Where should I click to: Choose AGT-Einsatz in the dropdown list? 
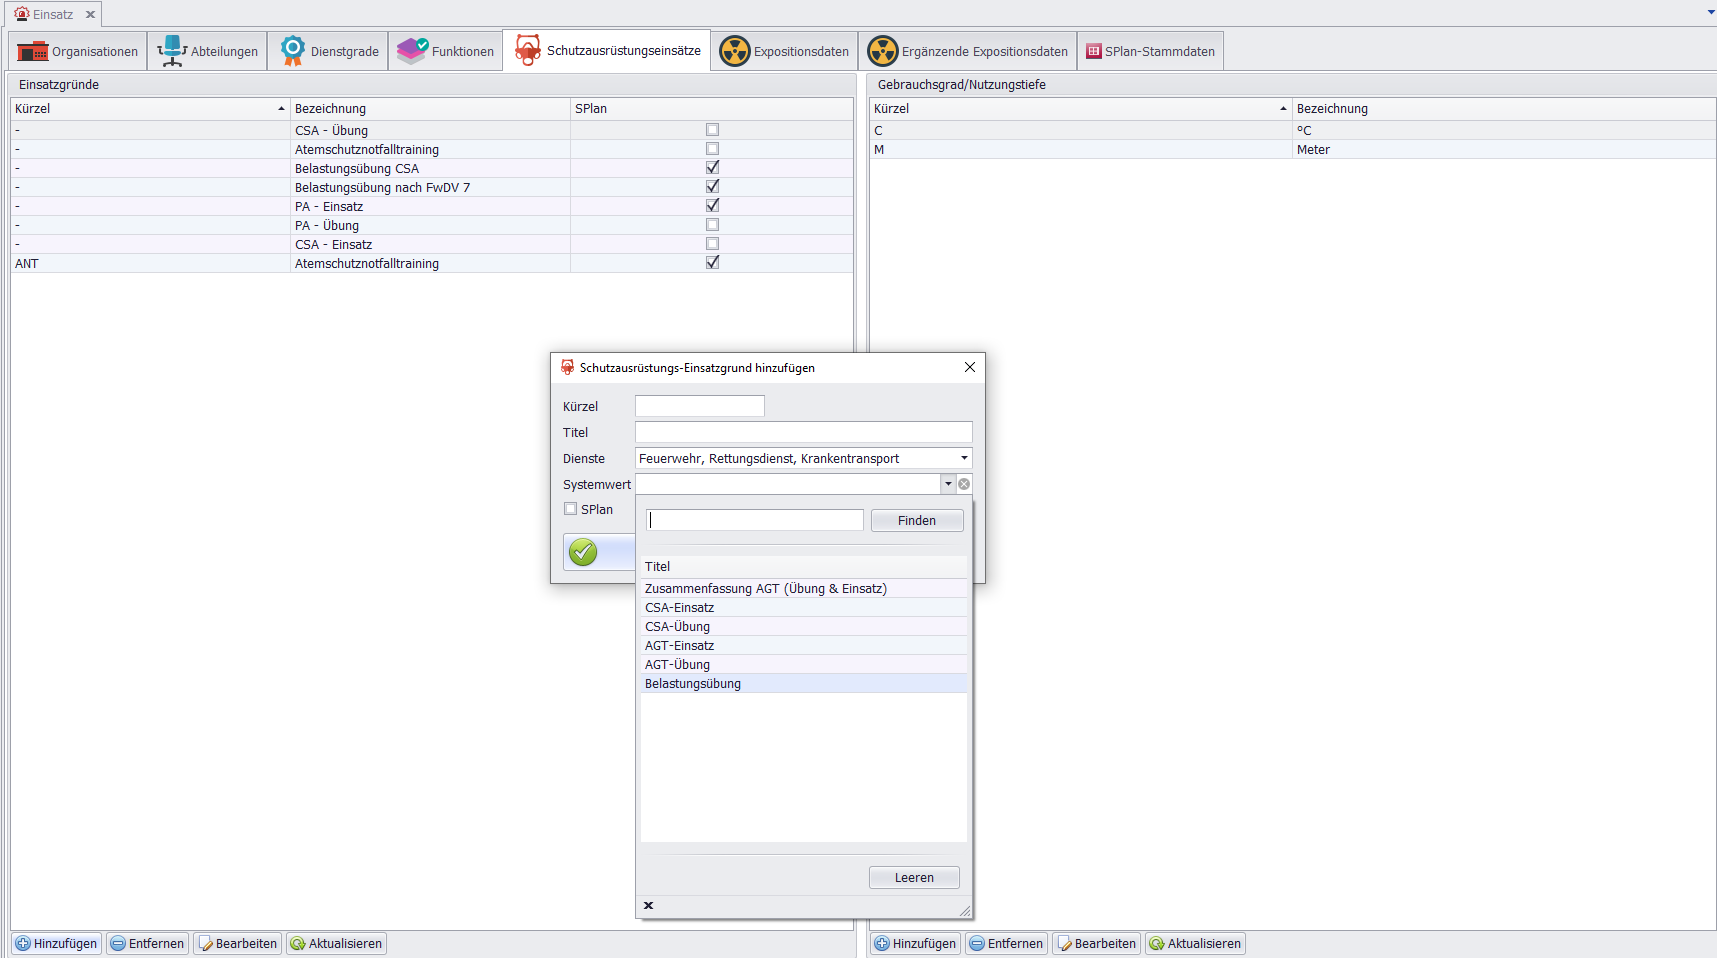coord(679,646)
